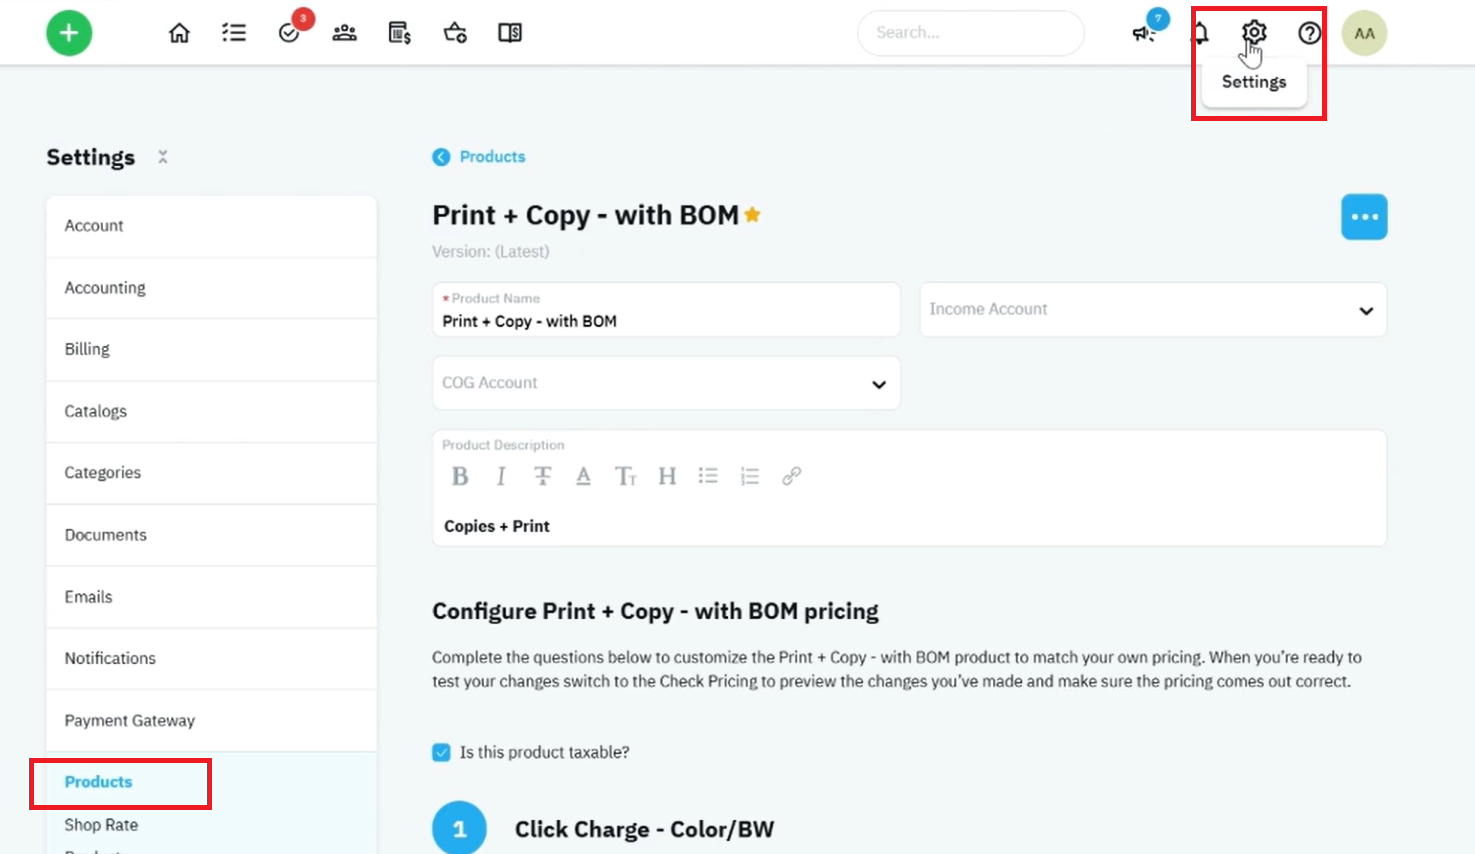This screenshot has width=1475, height=854.
Task: Select Notifications in Settings menu
Action: pos(211,659)
